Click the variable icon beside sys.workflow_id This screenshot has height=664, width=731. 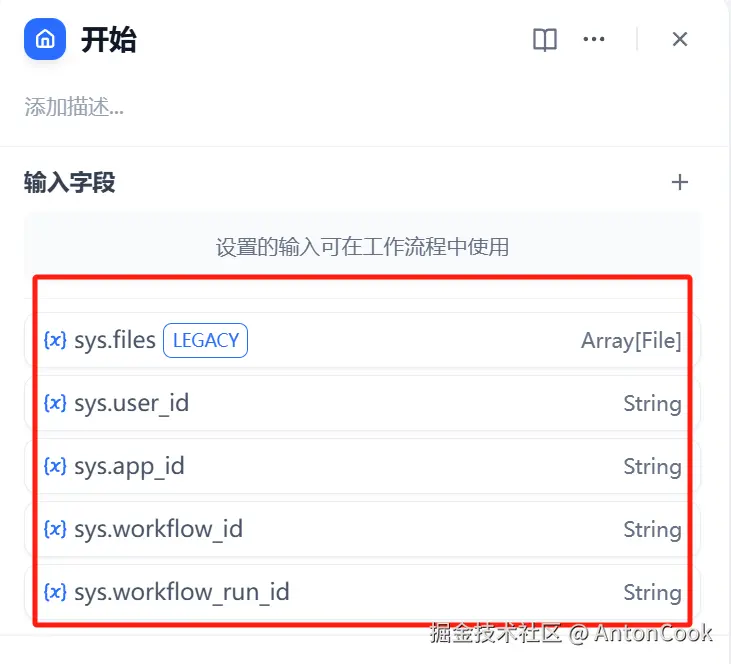[56, 530]
